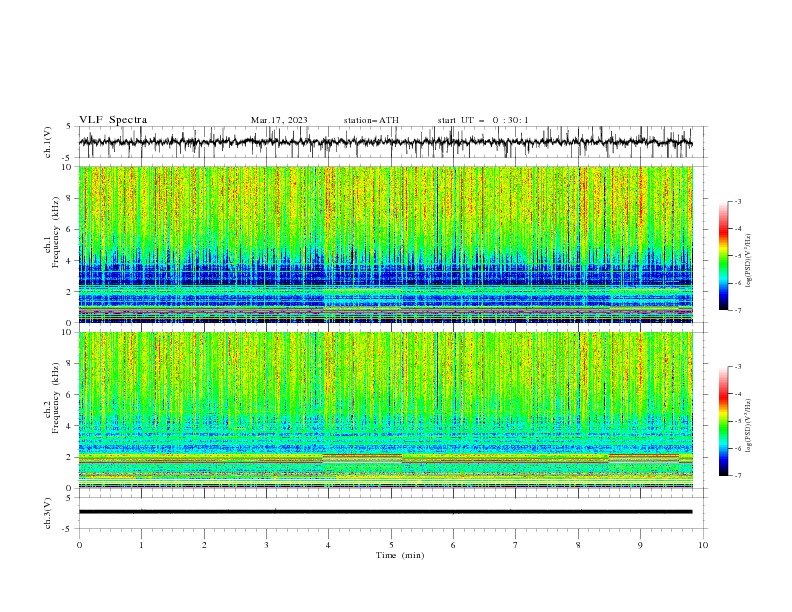
Task: Click time axis tick label "9"
Action: (x=640, y=545)
